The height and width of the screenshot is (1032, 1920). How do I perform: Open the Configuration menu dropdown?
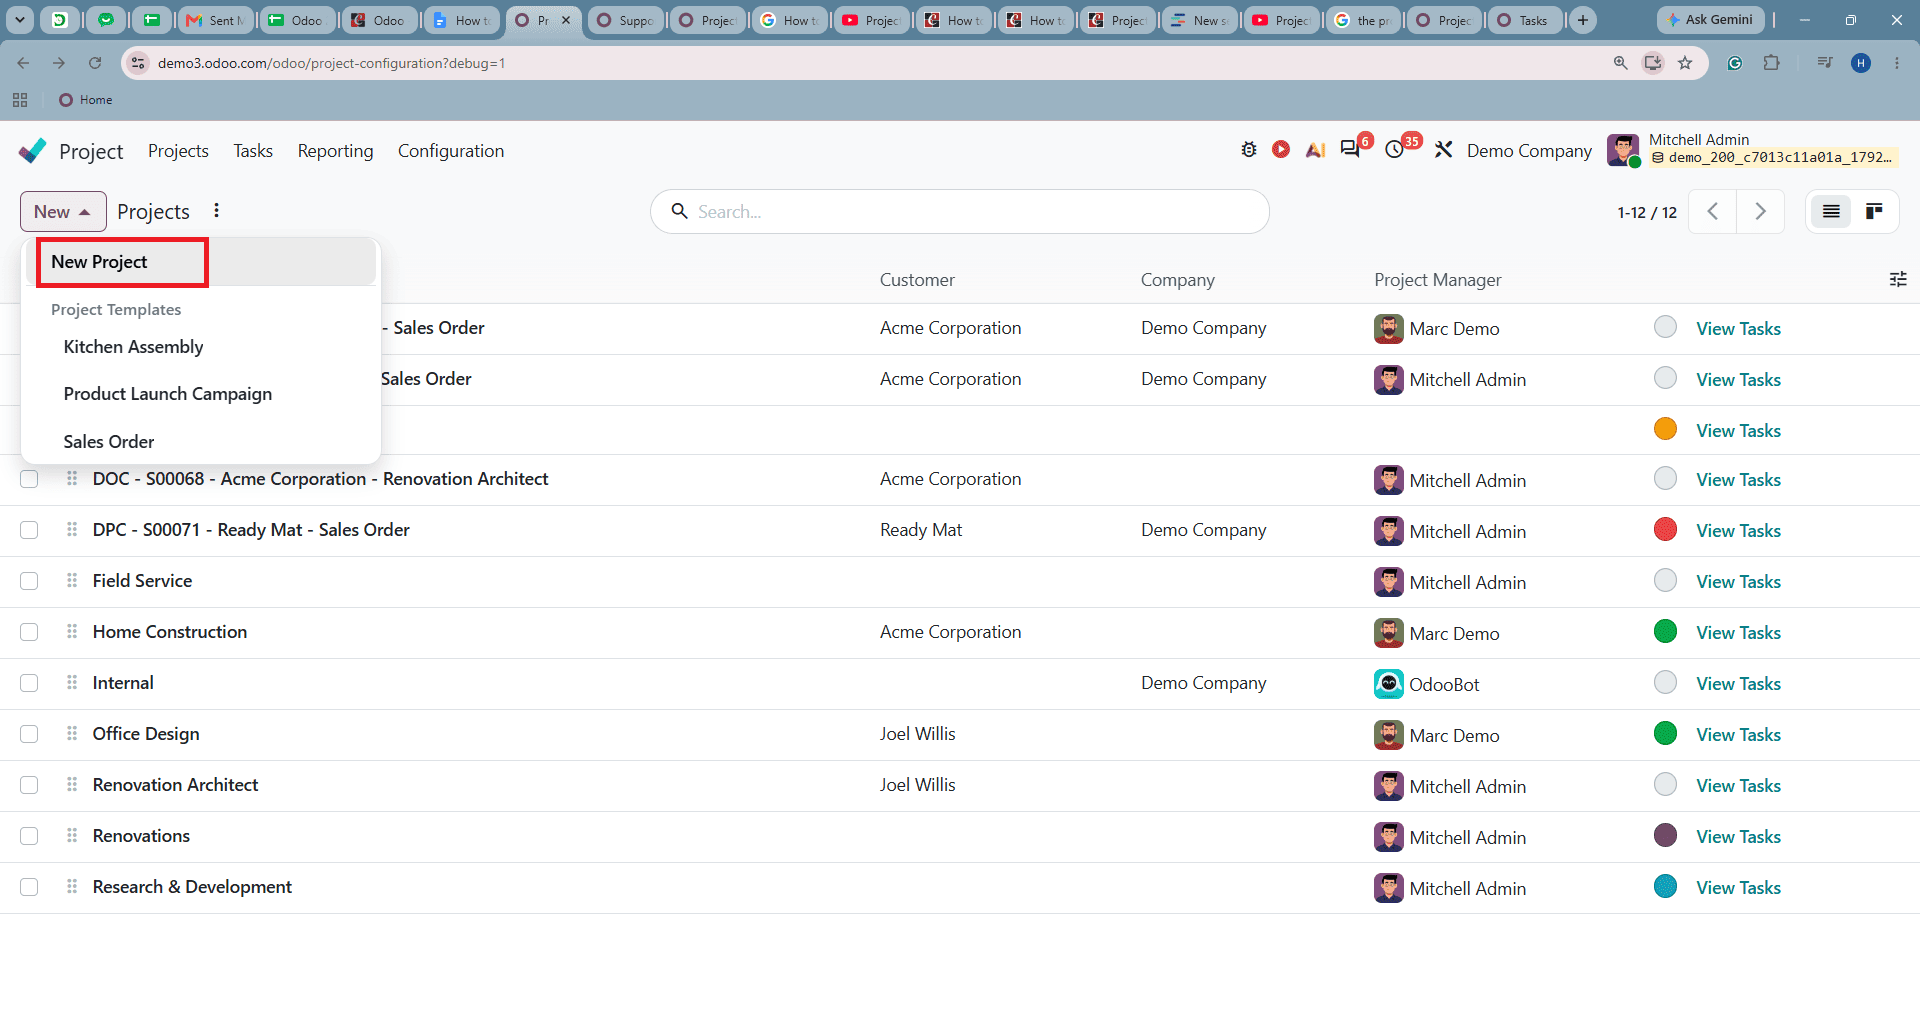[451, 151]
